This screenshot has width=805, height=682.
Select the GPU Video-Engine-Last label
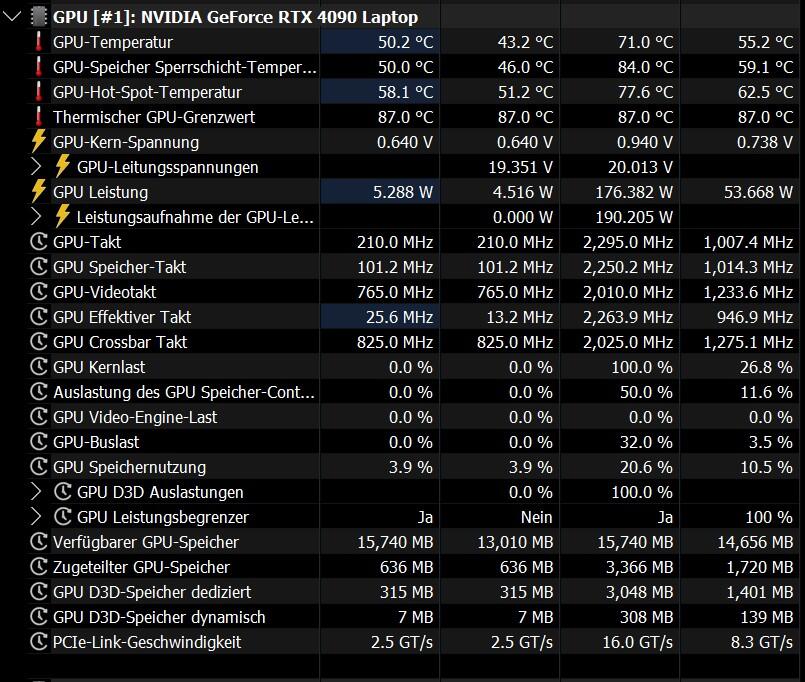point(135,418)
